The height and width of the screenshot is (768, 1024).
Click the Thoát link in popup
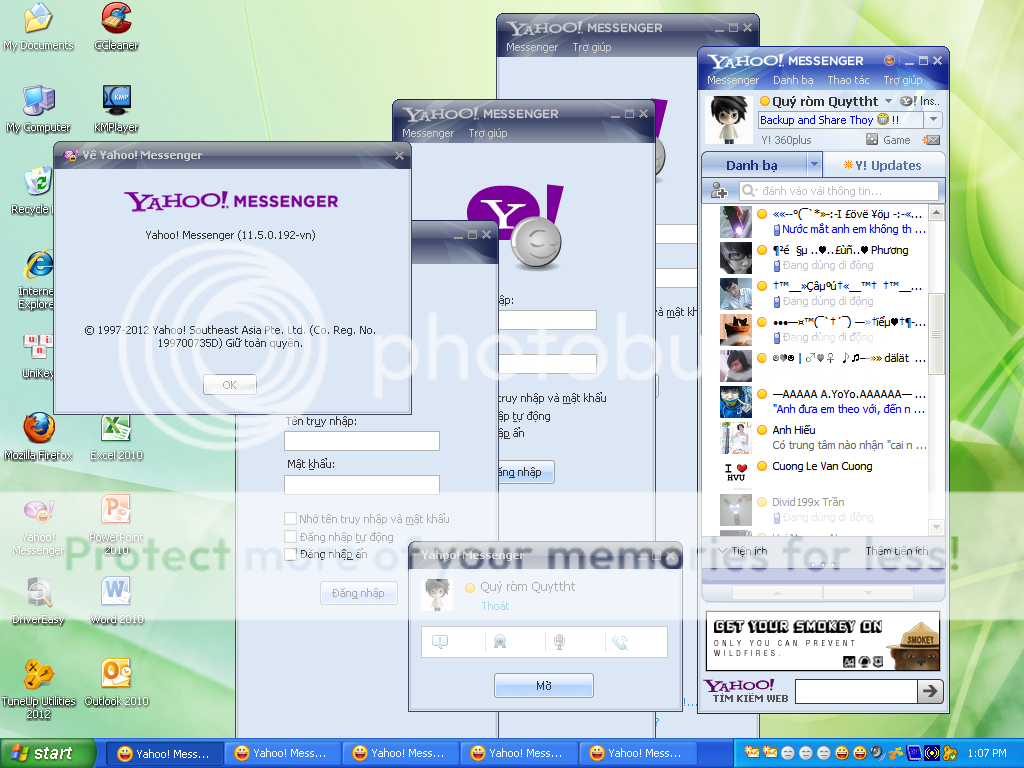[x=495, y=606]
